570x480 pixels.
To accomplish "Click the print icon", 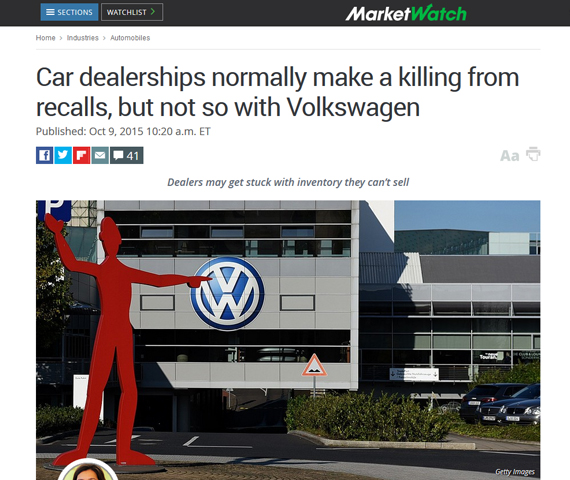I will 533,154.
